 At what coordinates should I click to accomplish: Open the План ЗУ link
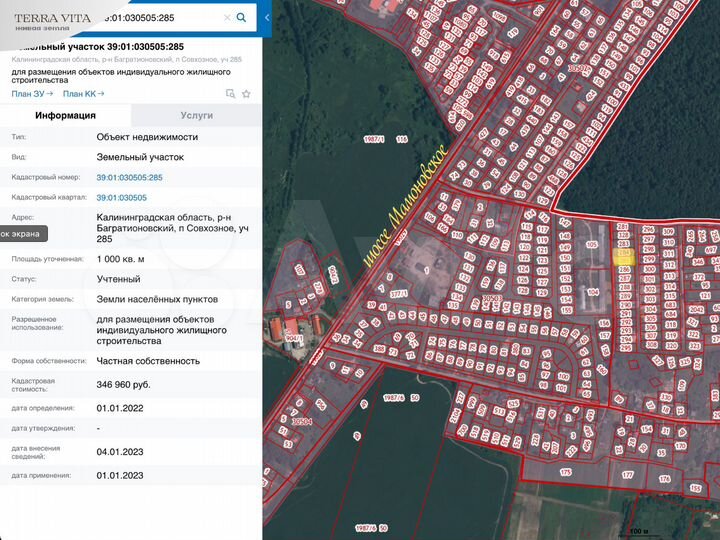[x=28, y=94]
